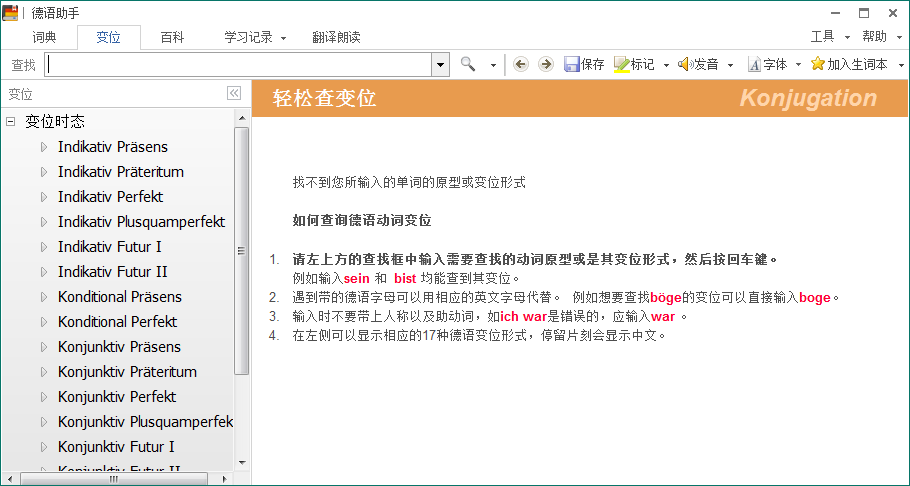Open the 工具 menu
This screenshot has width=910, height=486.
click(828, 37)
